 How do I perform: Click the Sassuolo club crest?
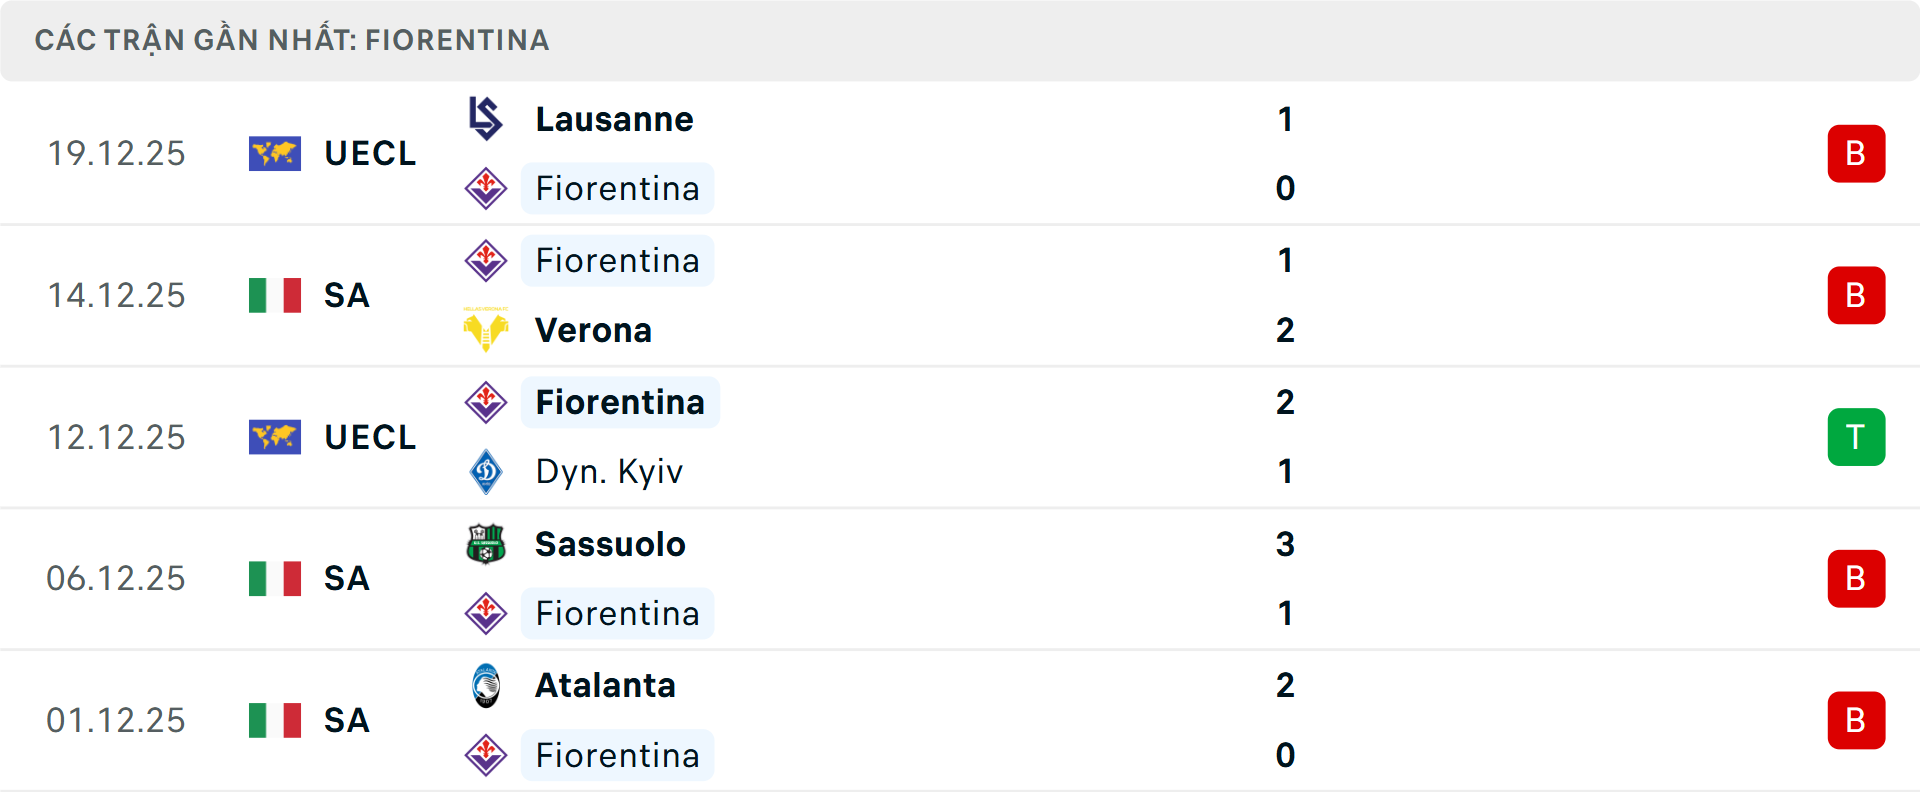pos(487,544)
